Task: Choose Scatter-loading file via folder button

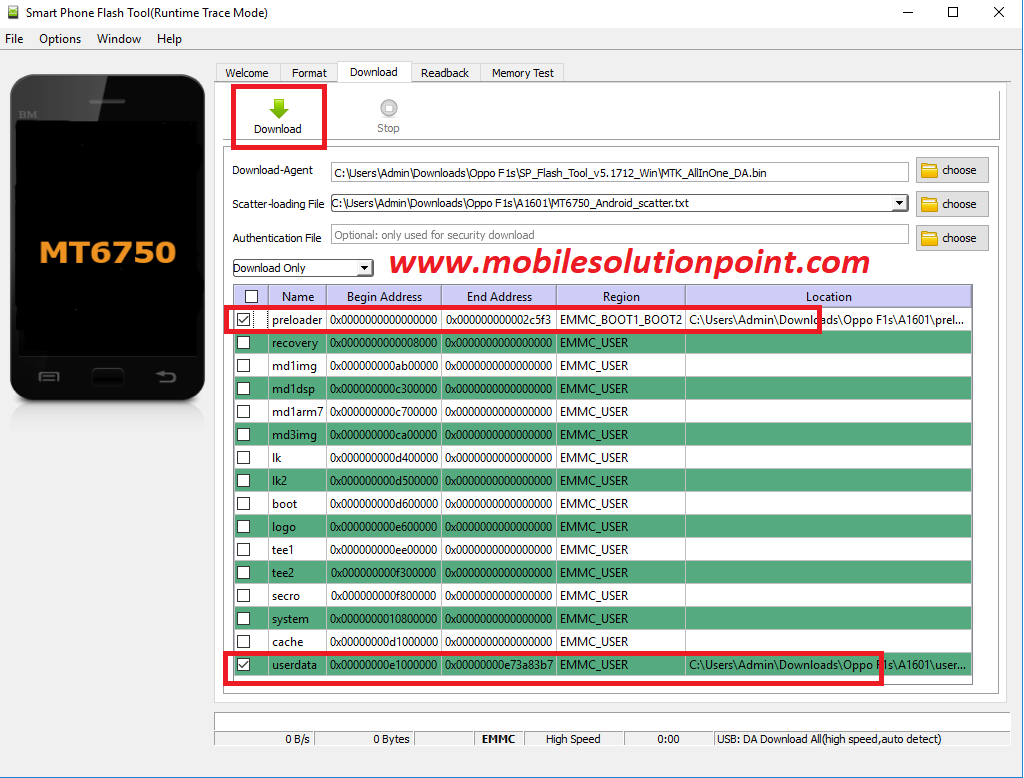Action: tap(952, 204)
